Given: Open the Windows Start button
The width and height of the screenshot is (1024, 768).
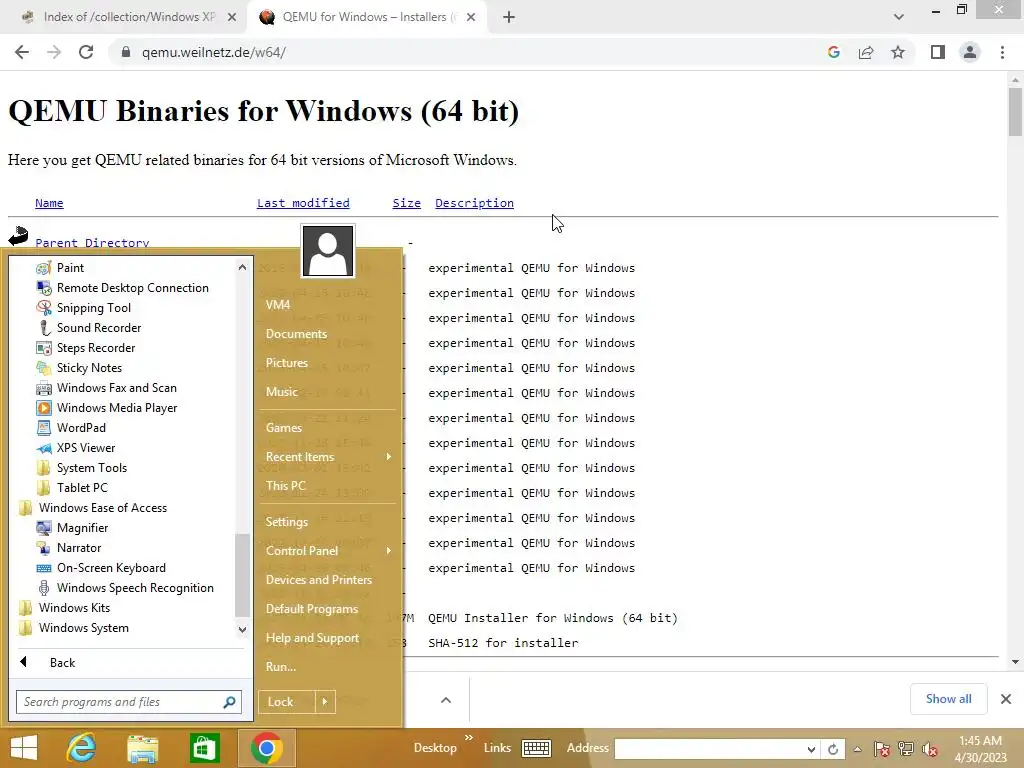Looking at the screenshot, I should (24, 748).
